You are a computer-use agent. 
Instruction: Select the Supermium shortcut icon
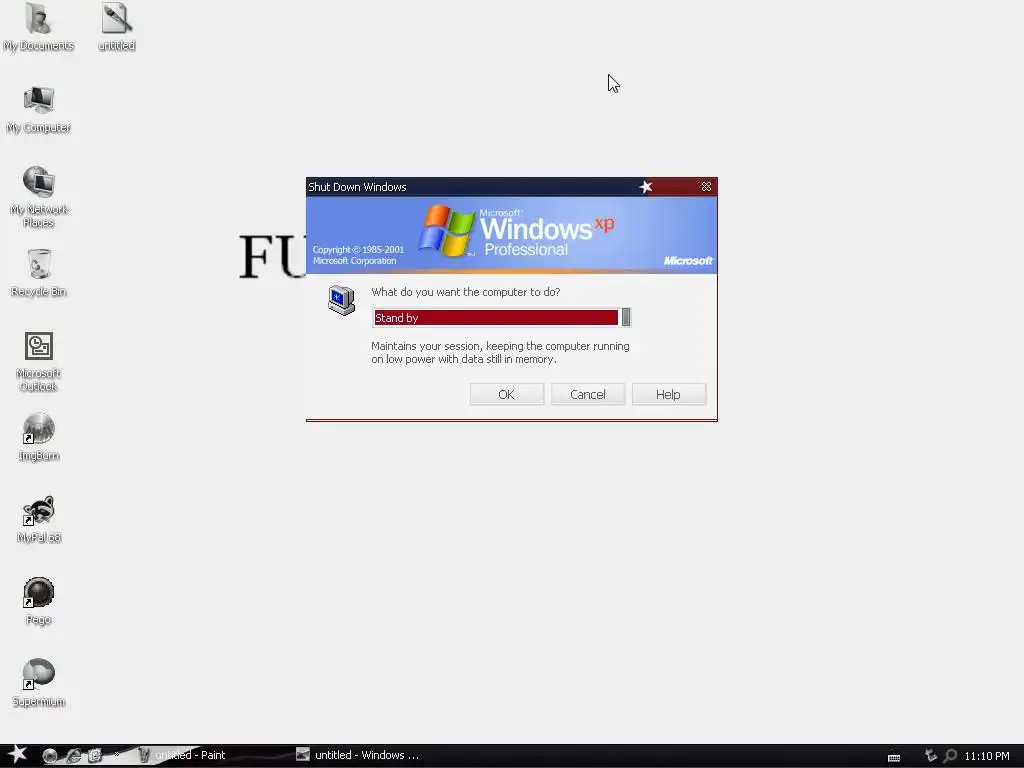[x=39, y=683]
